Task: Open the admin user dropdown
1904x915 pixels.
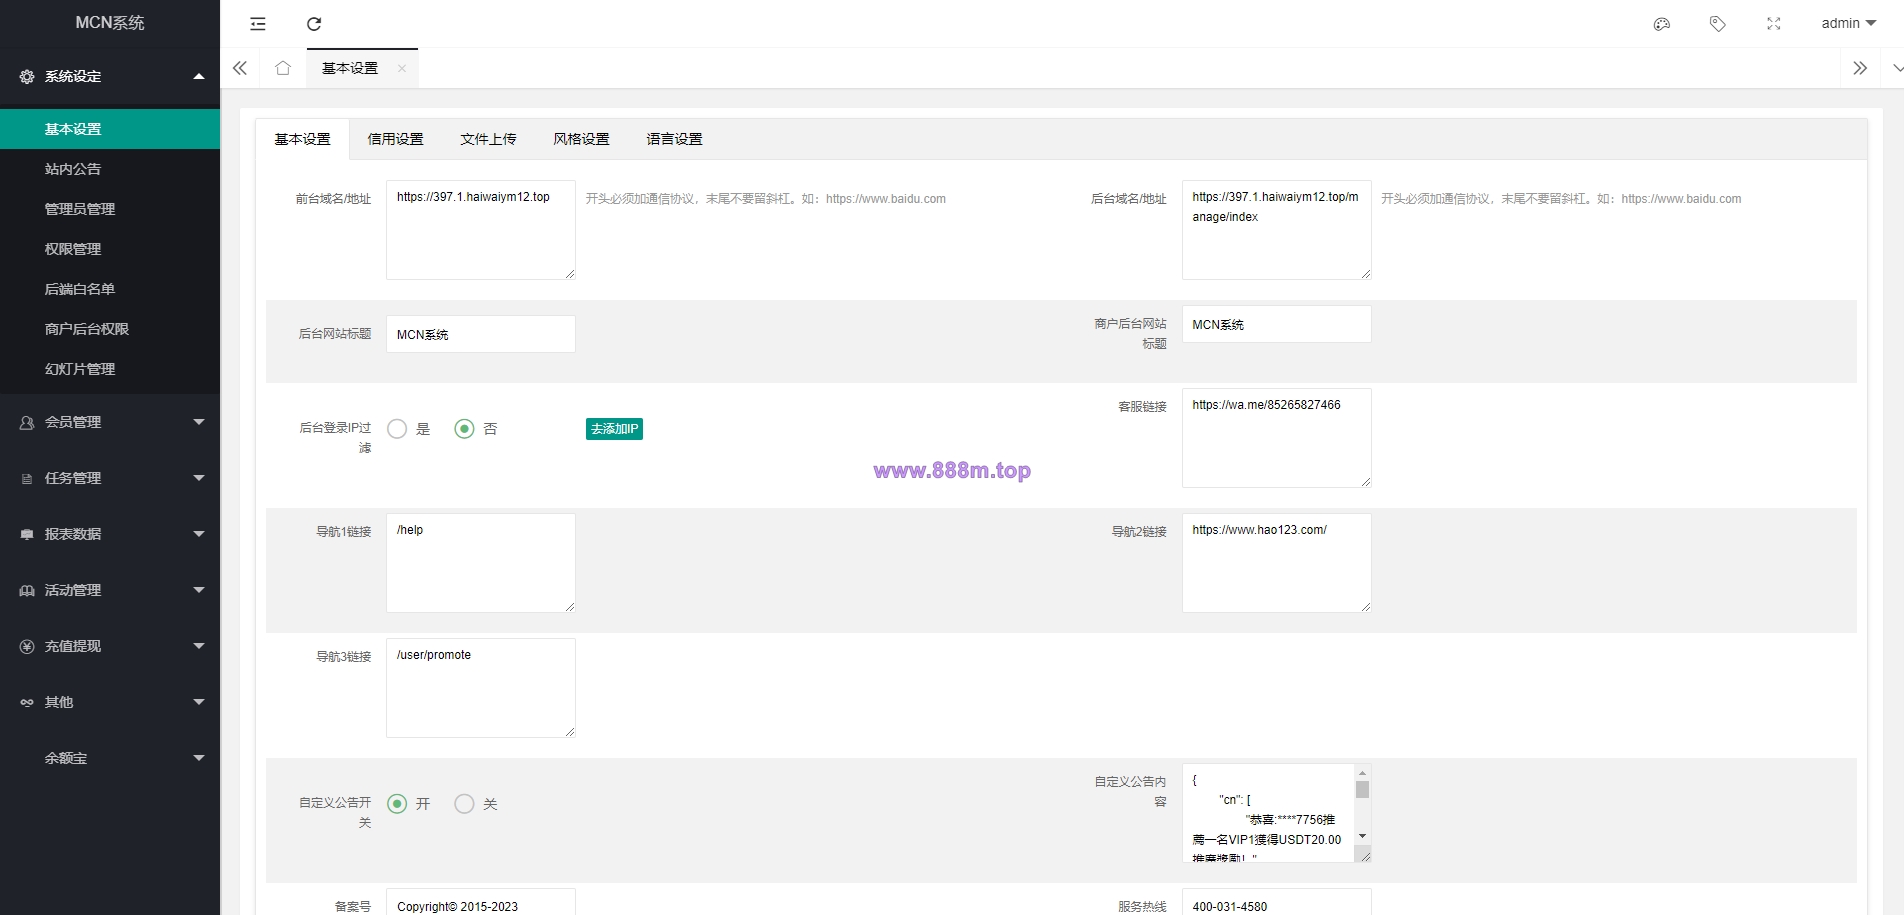Action: coord(1848,24)
